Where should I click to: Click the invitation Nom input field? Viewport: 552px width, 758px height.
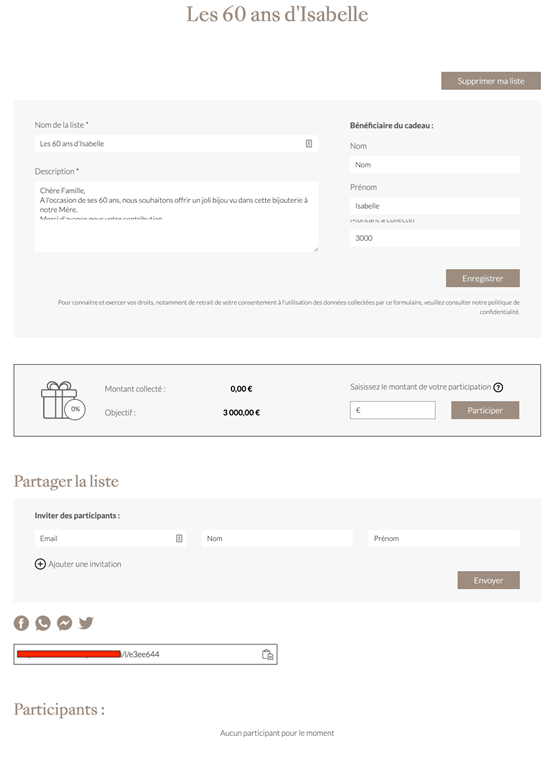[277, 539]
